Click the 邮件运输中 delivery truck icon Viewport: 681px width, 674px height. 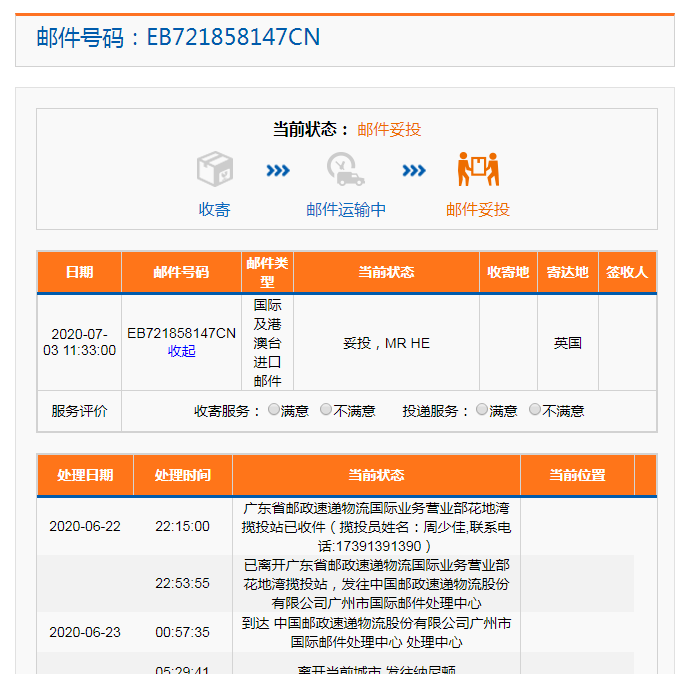pyautogui.click(x=346, y=169)
